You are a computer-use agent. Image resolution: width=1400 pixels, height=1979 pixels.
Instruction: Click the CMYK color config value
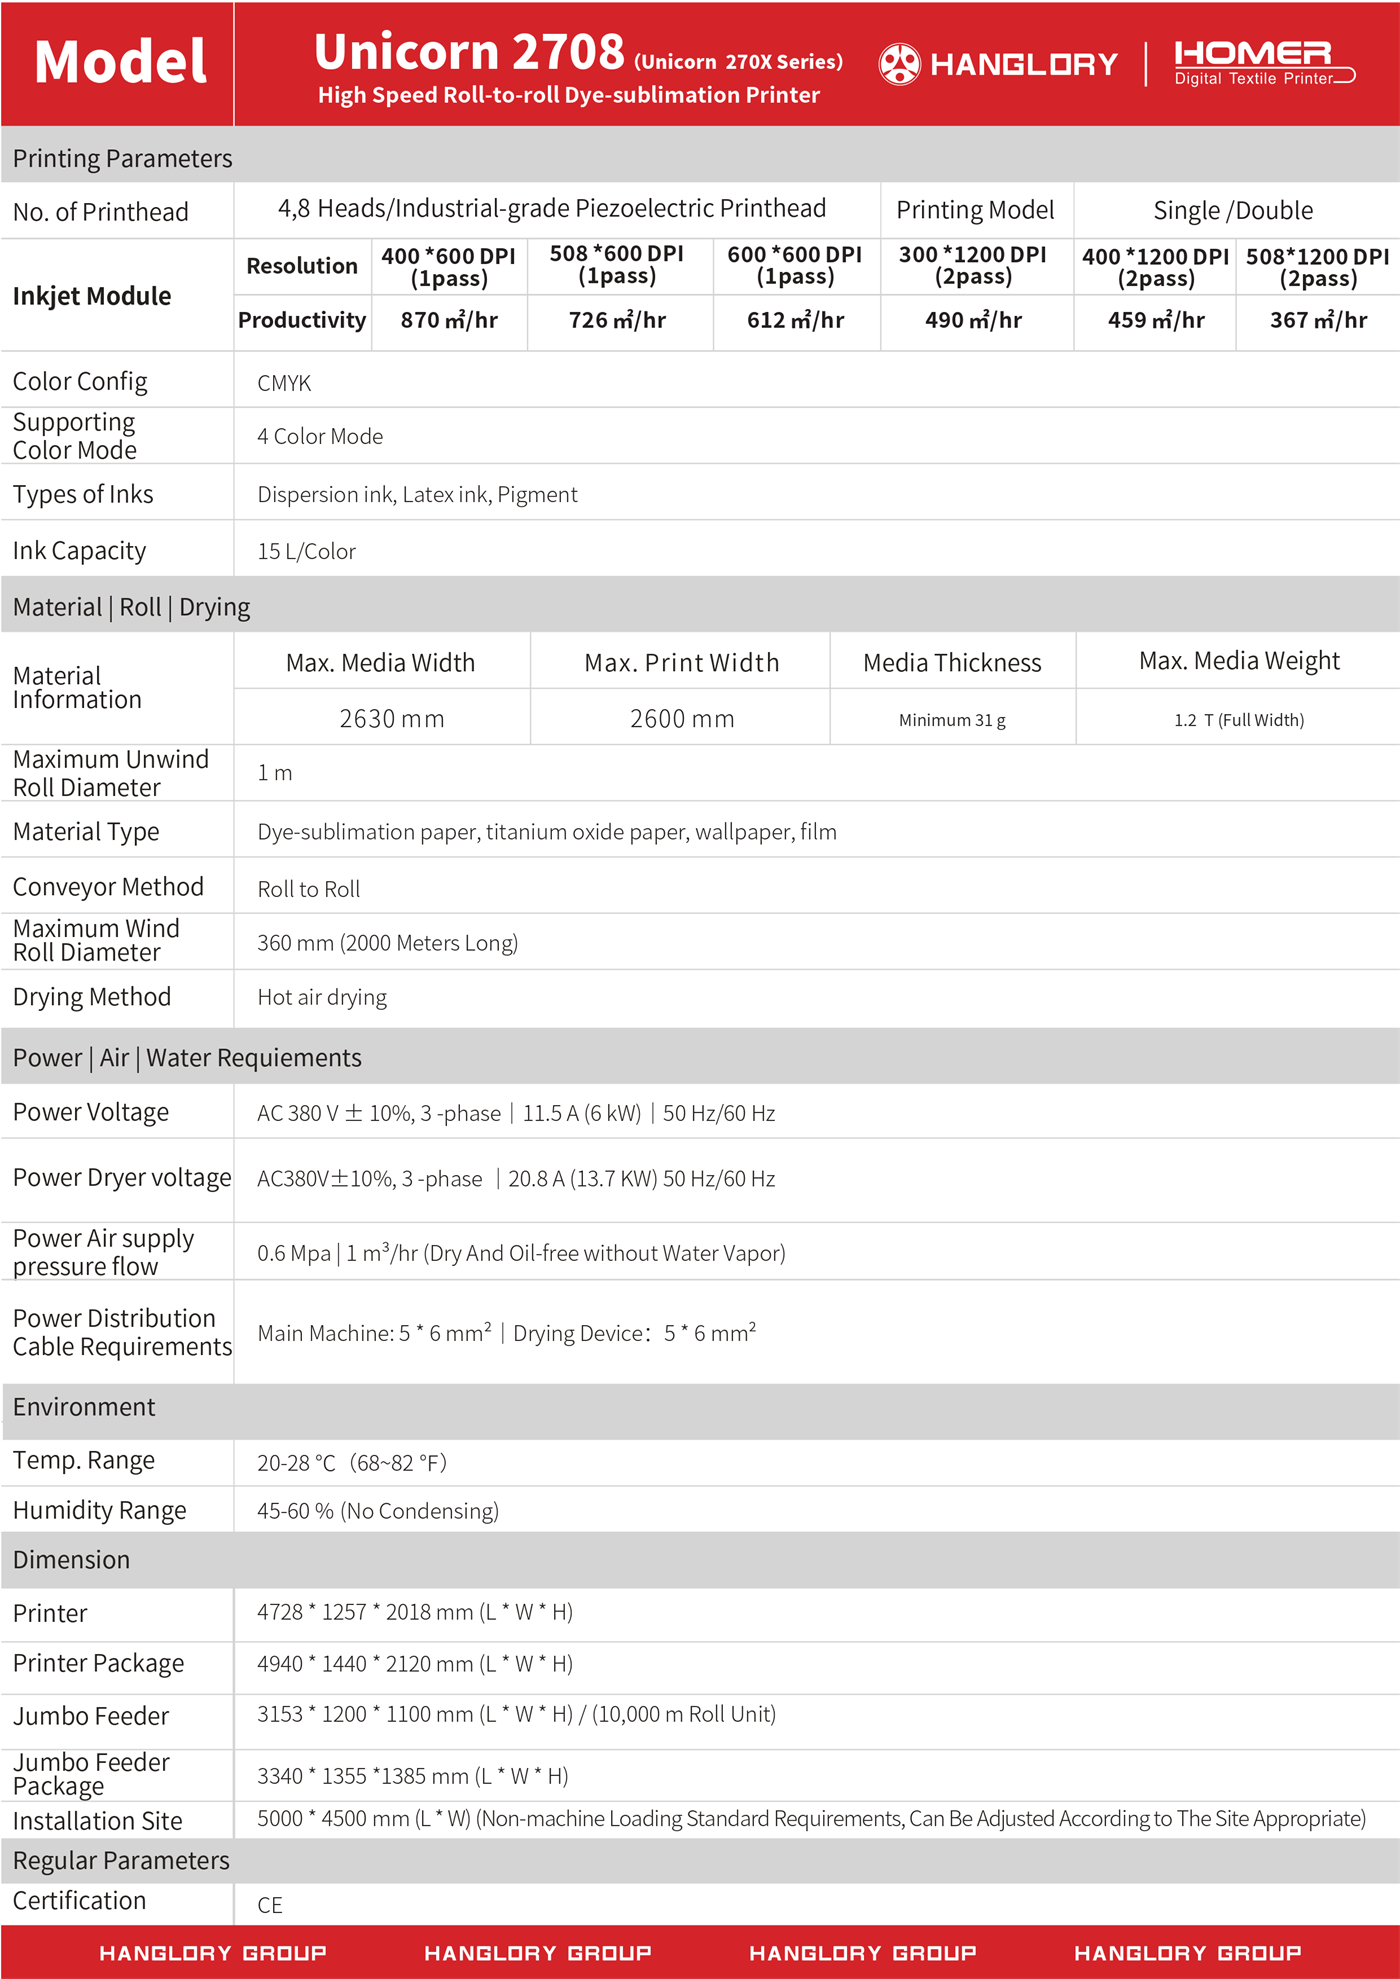tap(284, 383)
